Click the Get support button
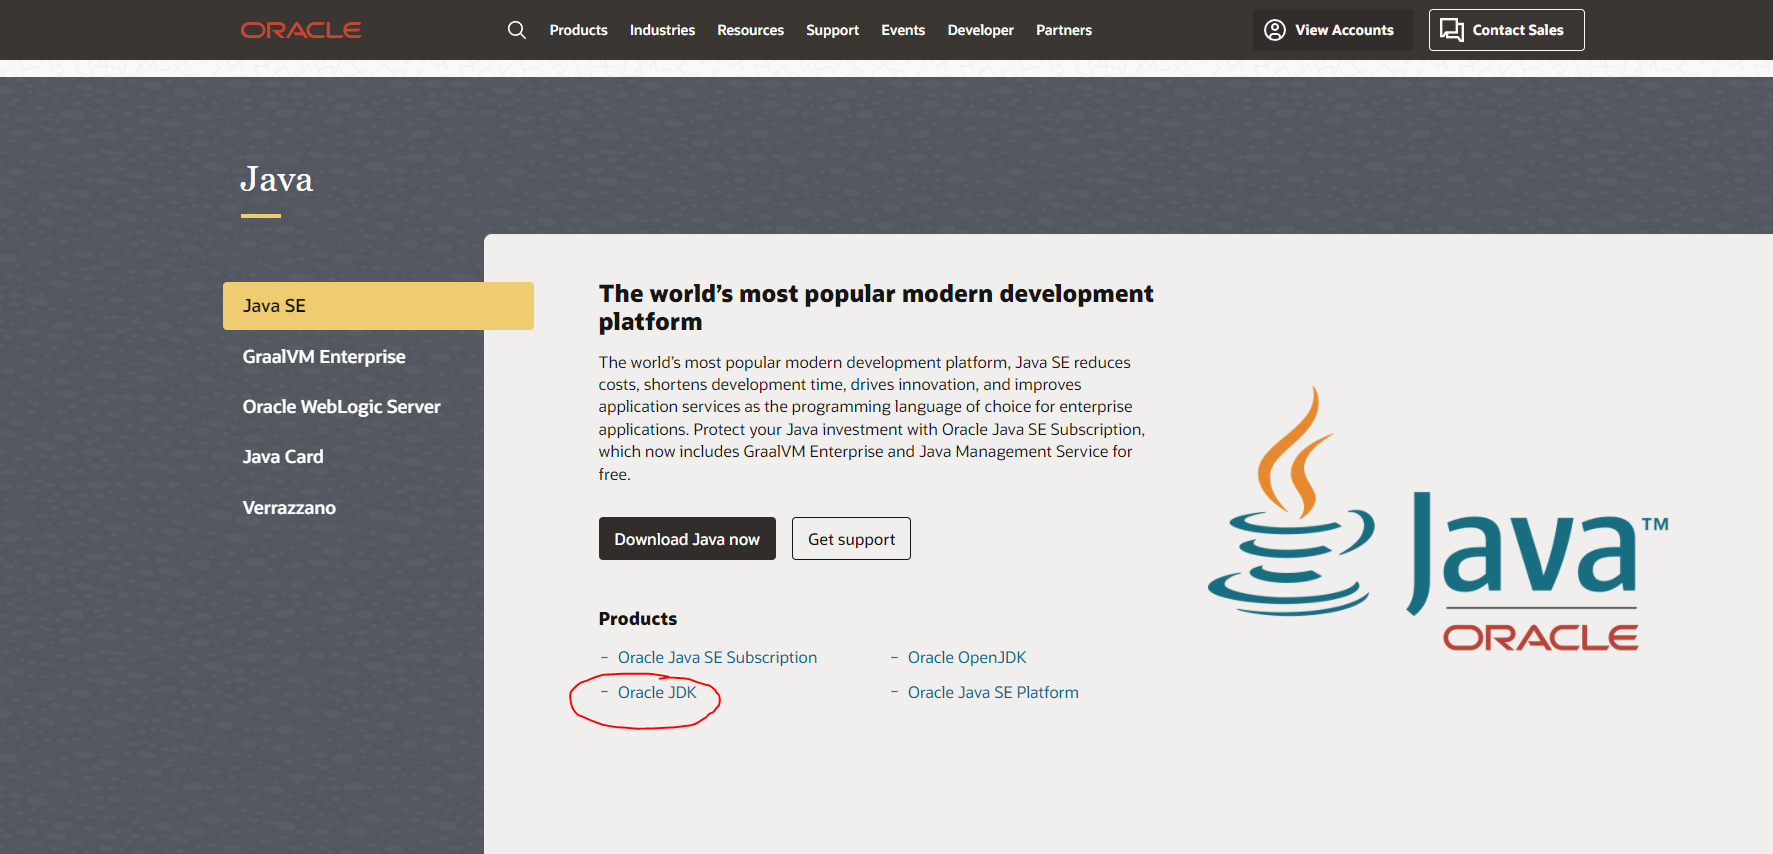Viewport: 1773px width, 854px height. coord(851,539)
